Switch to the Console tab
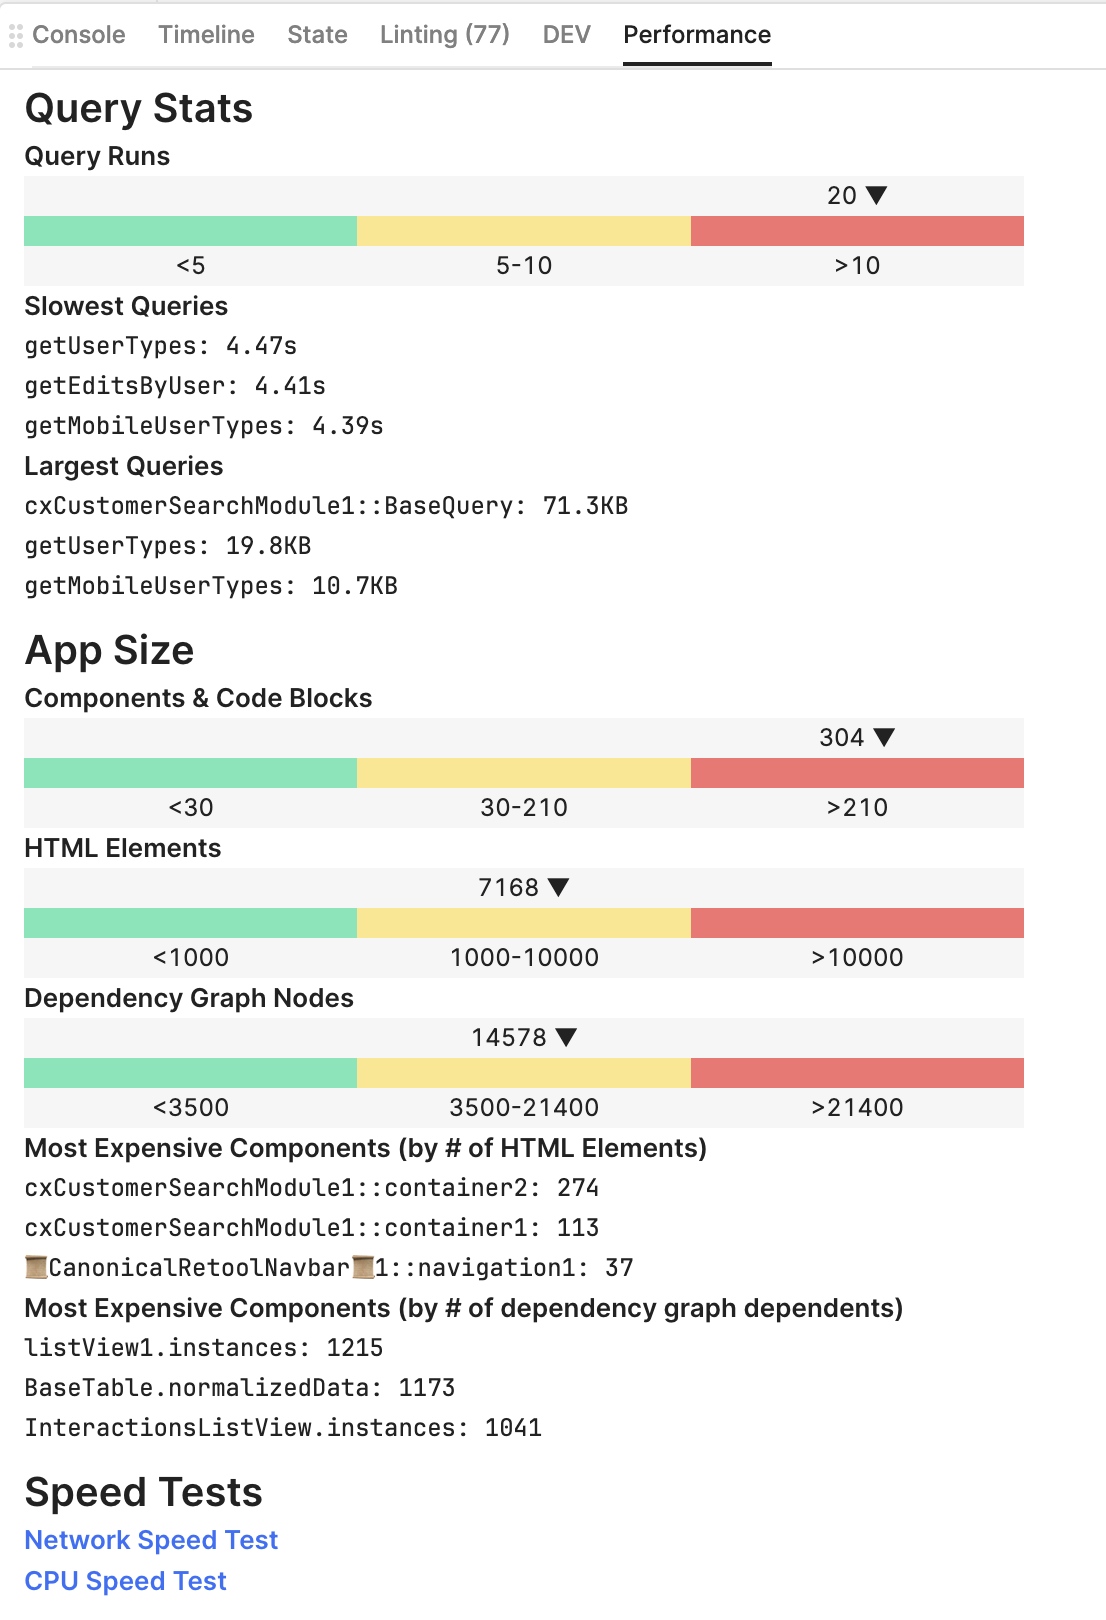This screenshot has height=1620, width=1106. [79, 35]
